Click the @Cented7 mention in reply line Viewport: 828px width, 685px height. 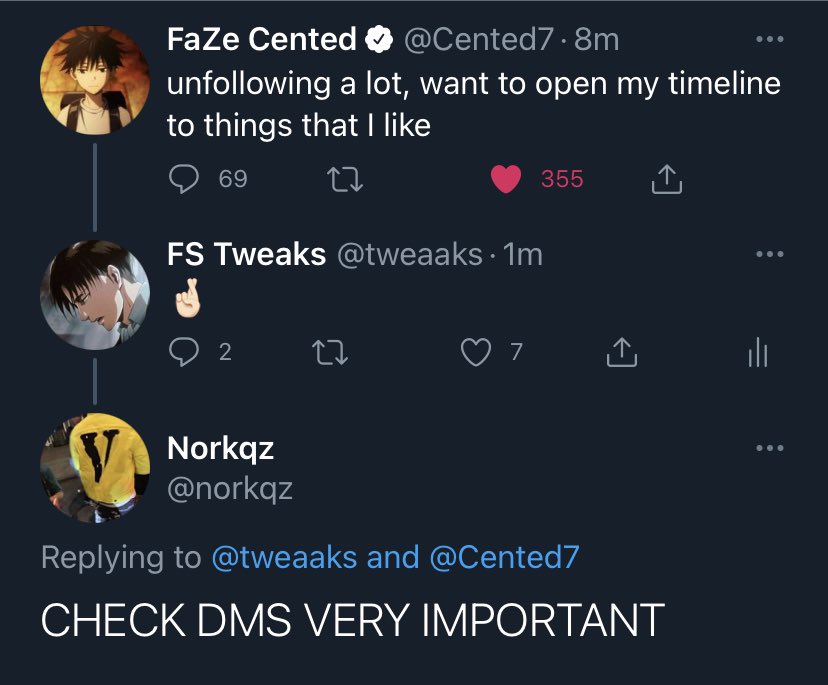pyautogui.click(x=503, y=557)
